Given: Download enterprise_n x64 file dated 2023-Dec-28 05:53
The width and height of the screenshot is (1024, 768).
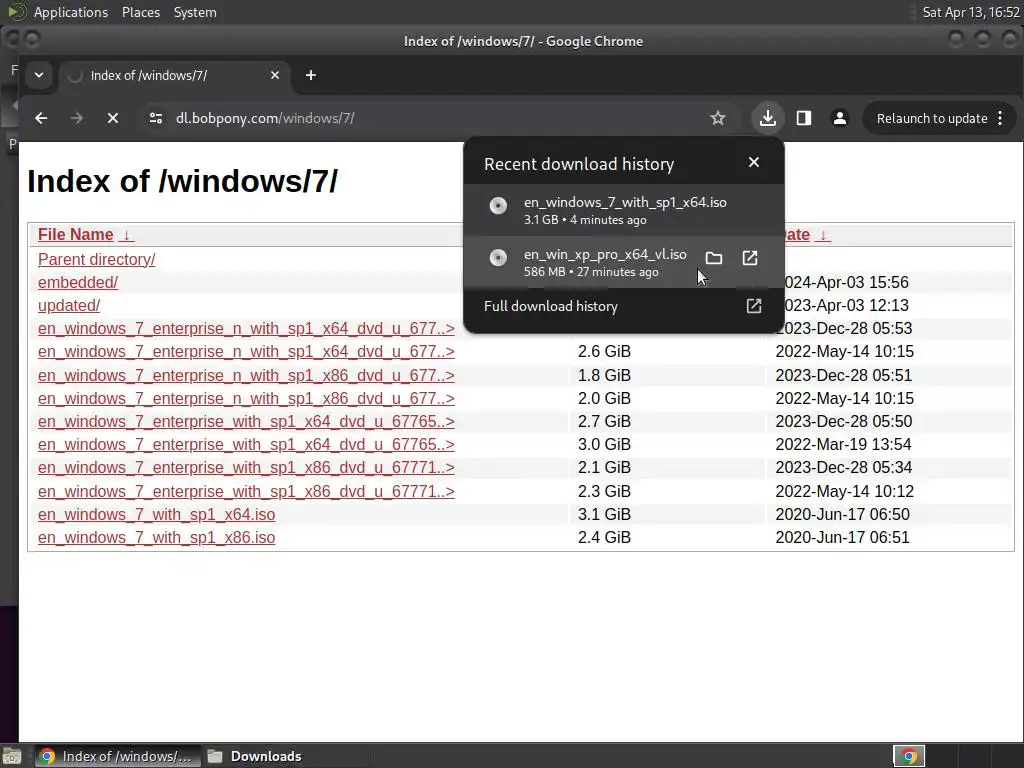Looking at the screenshot, I should pos(246,328).
